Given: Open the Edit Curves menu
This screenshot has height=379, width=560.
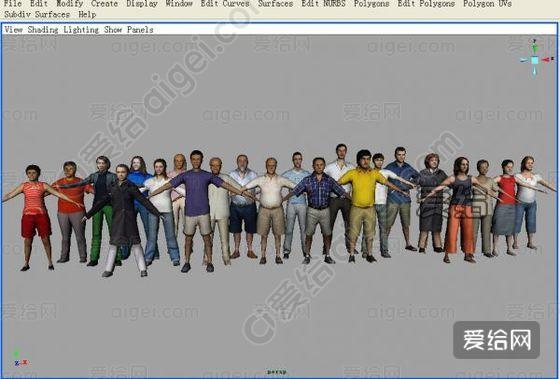Looking at the screenshot, I should [225, 4].
